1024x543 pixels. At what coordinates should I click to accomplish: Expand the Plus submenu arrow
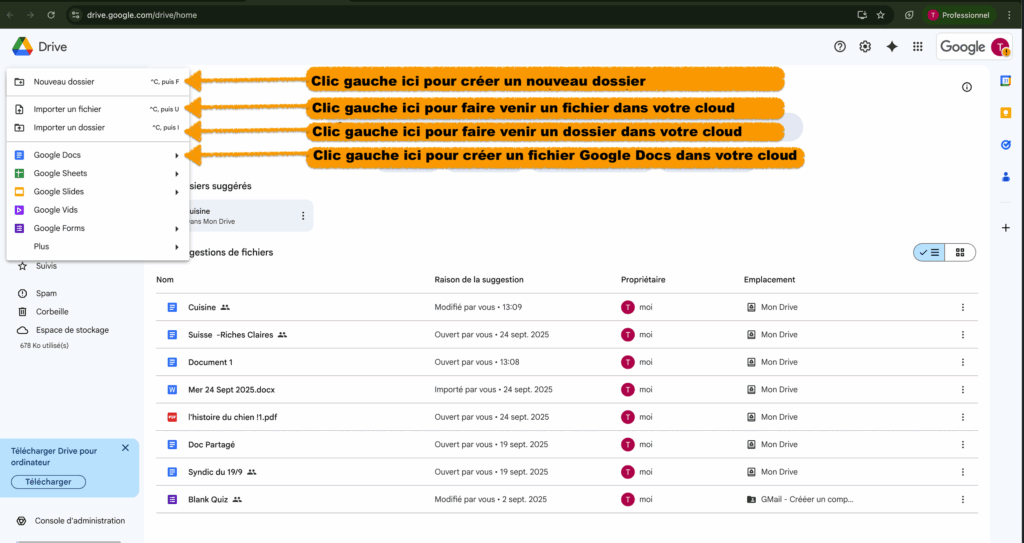click(x=177, y=247)
